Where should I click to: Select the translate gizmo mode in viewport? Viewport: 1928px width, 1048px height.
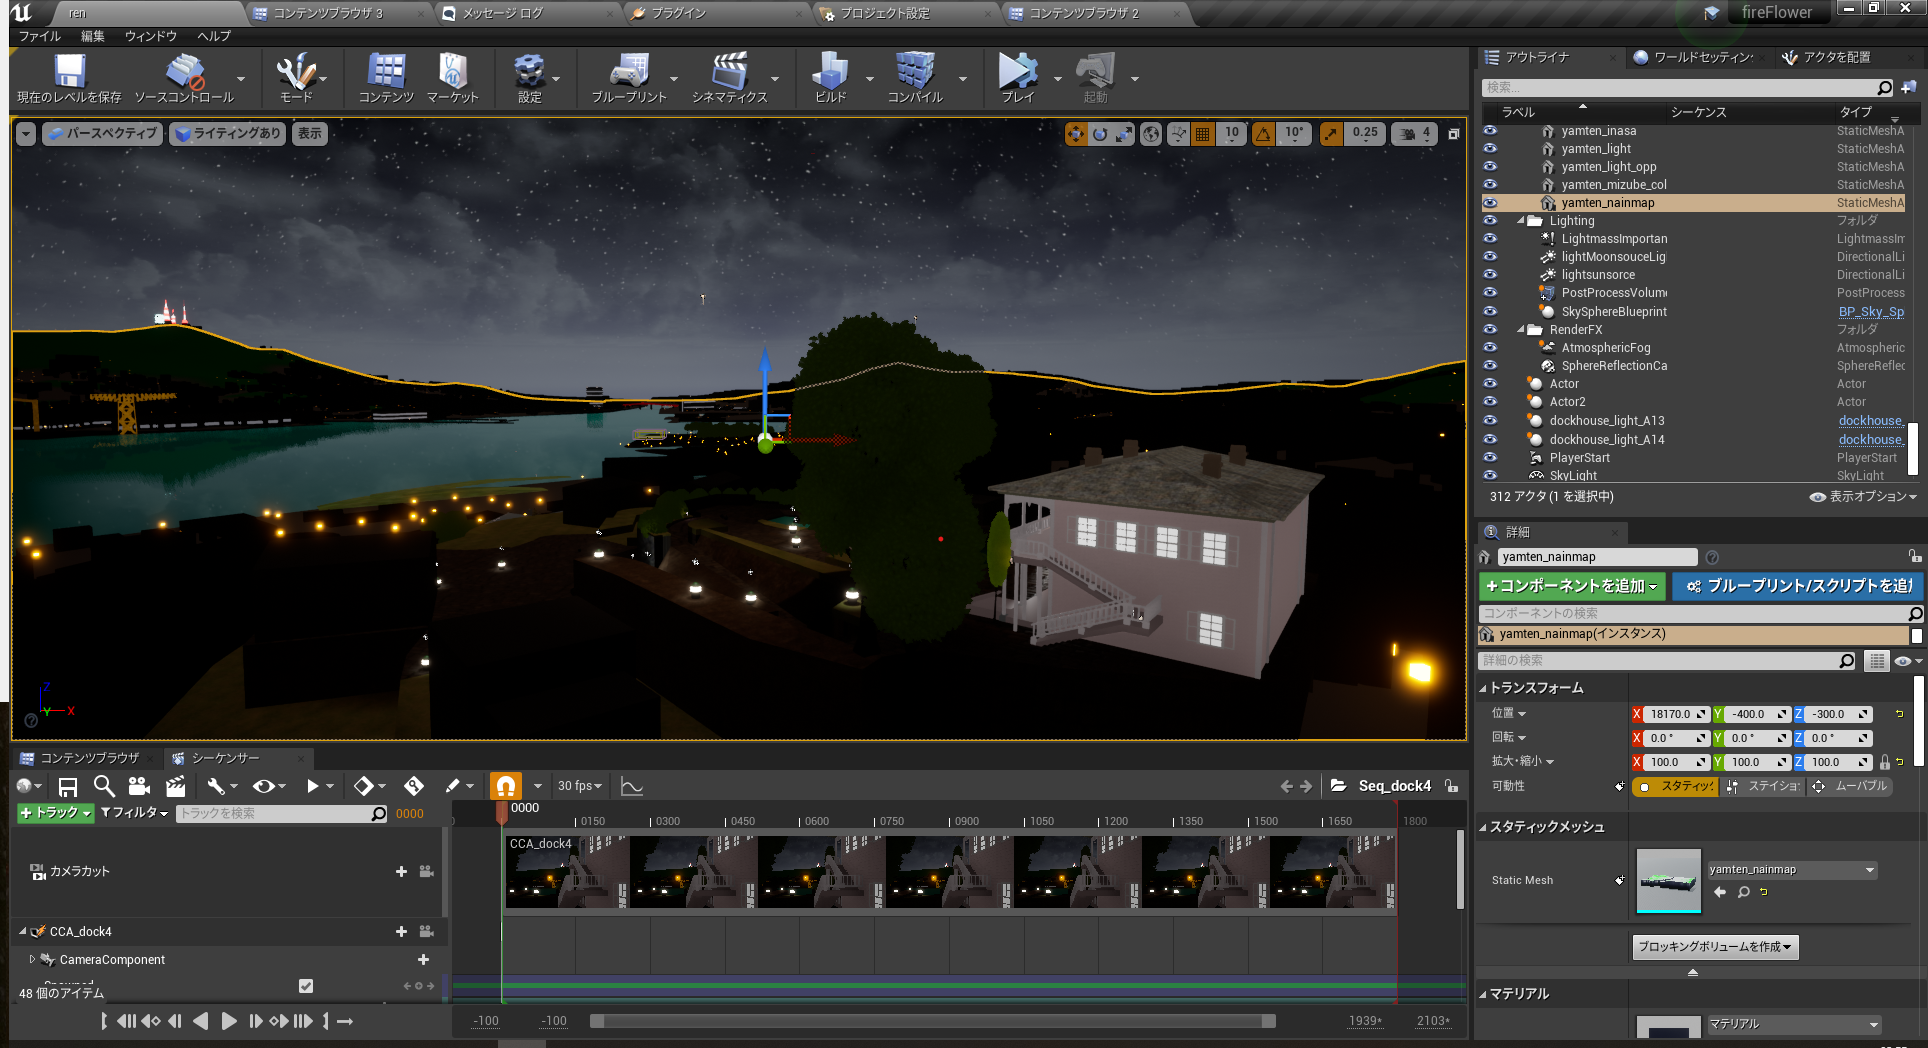[1076, 134]
